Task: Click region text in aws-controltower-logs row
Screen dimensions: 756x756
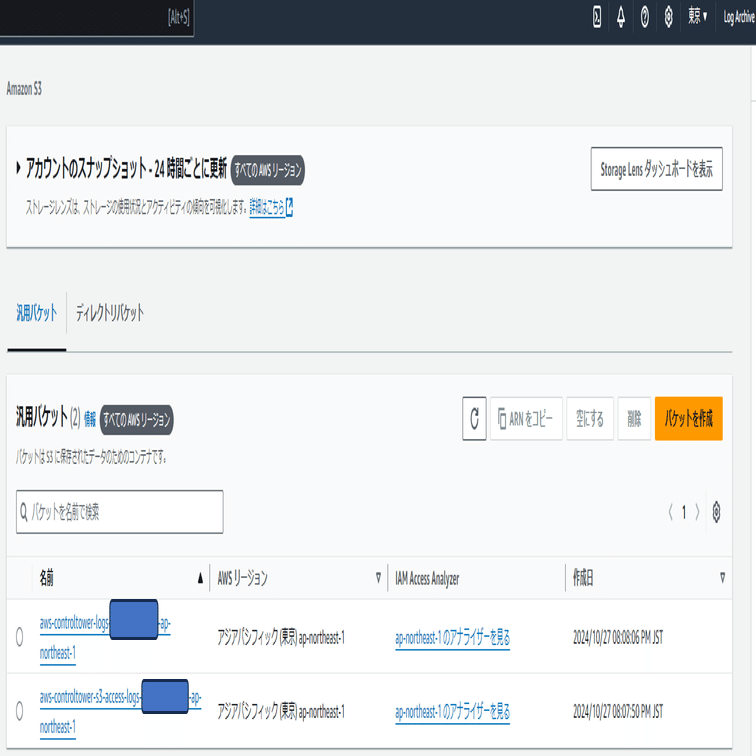Action: tap(281, 637)
